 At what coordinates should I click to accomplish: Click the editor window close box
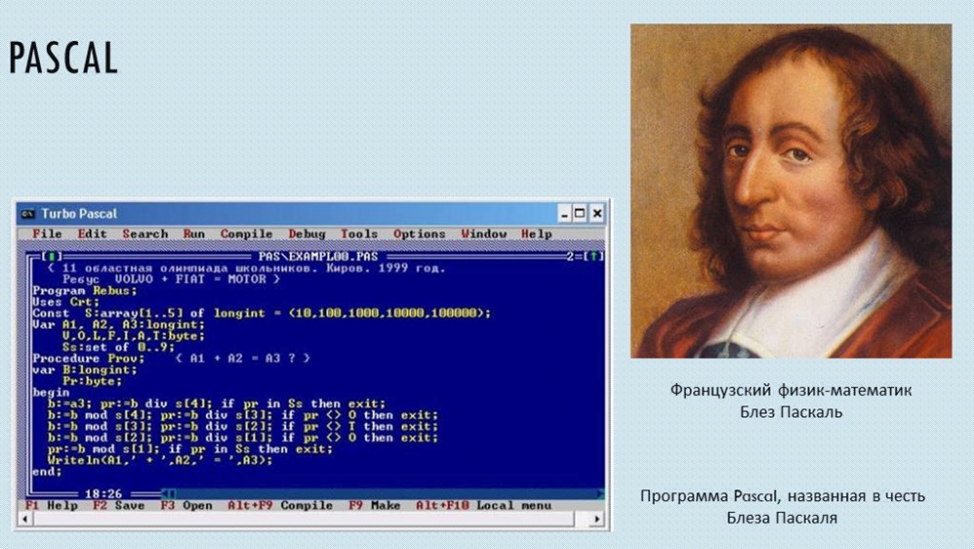(52, 256)
